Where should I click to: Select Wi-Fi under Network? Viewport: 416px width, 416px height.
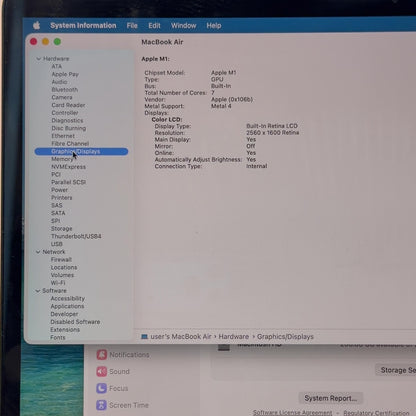click(x=58, y=283)
